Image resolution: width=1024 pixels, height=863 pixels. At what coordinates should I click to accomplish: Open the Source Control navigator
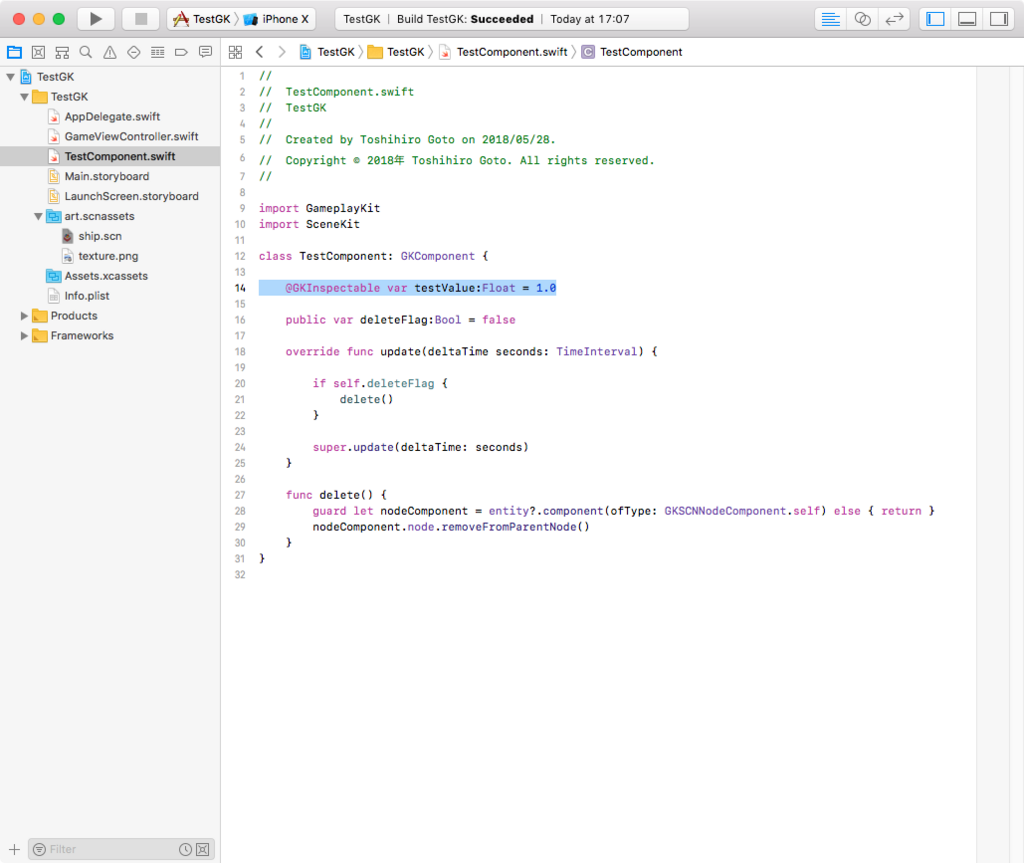coord(39,52)
